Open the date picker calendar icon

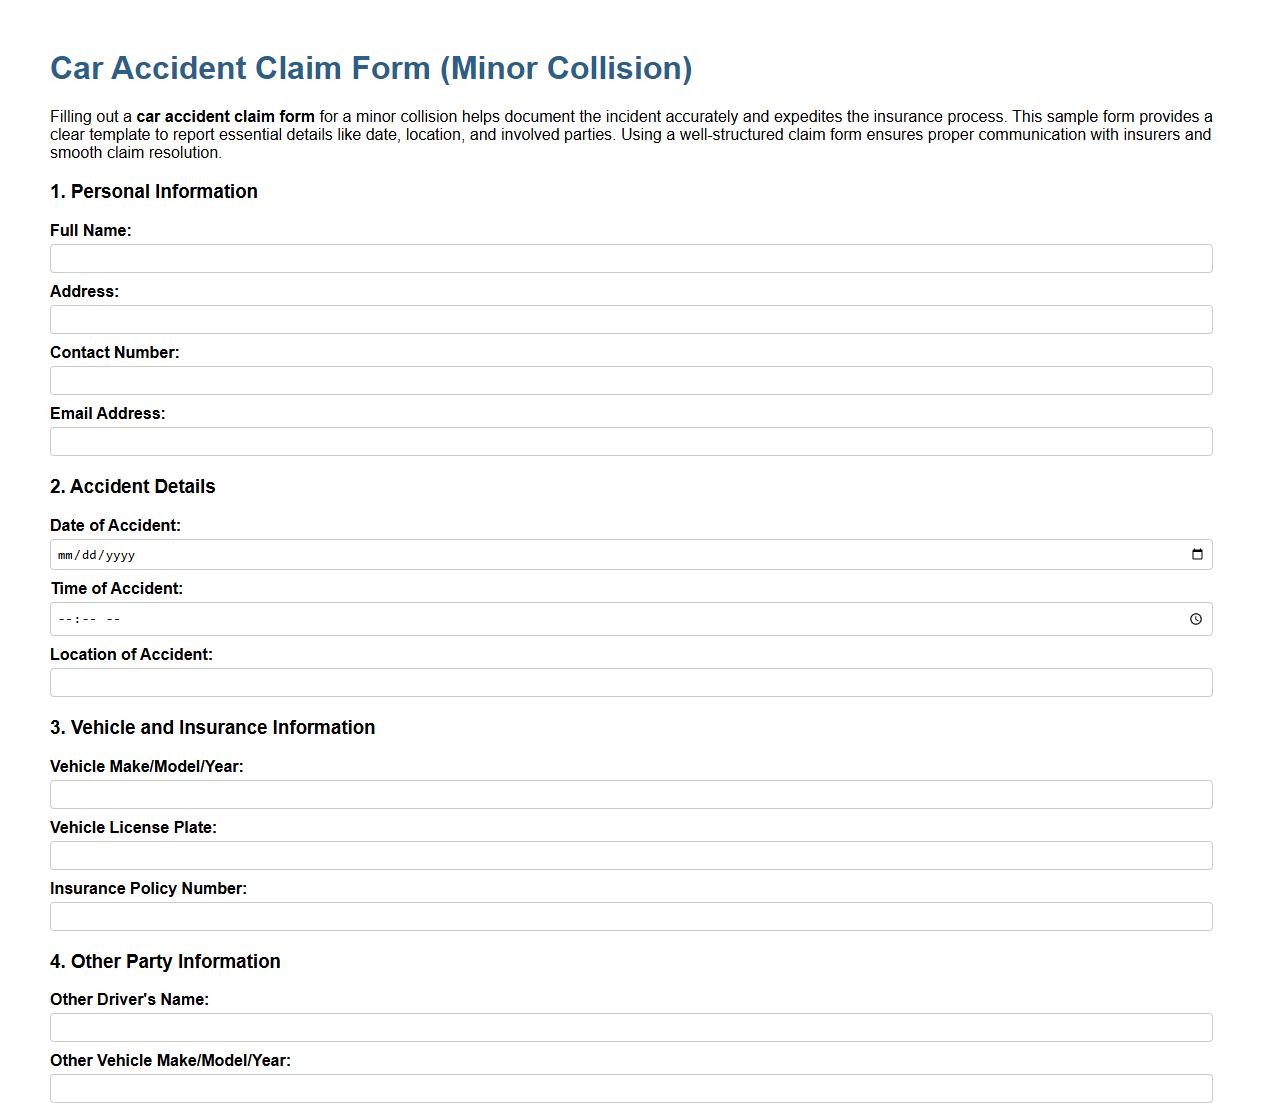(x=1197, y=554)
